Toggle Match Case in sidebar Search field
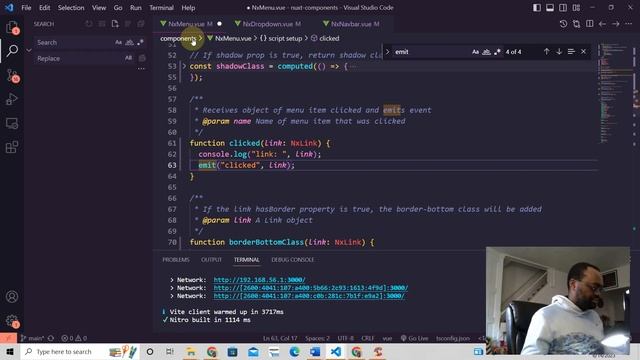Viewport: 640px width, 360px height. (118, 42)
